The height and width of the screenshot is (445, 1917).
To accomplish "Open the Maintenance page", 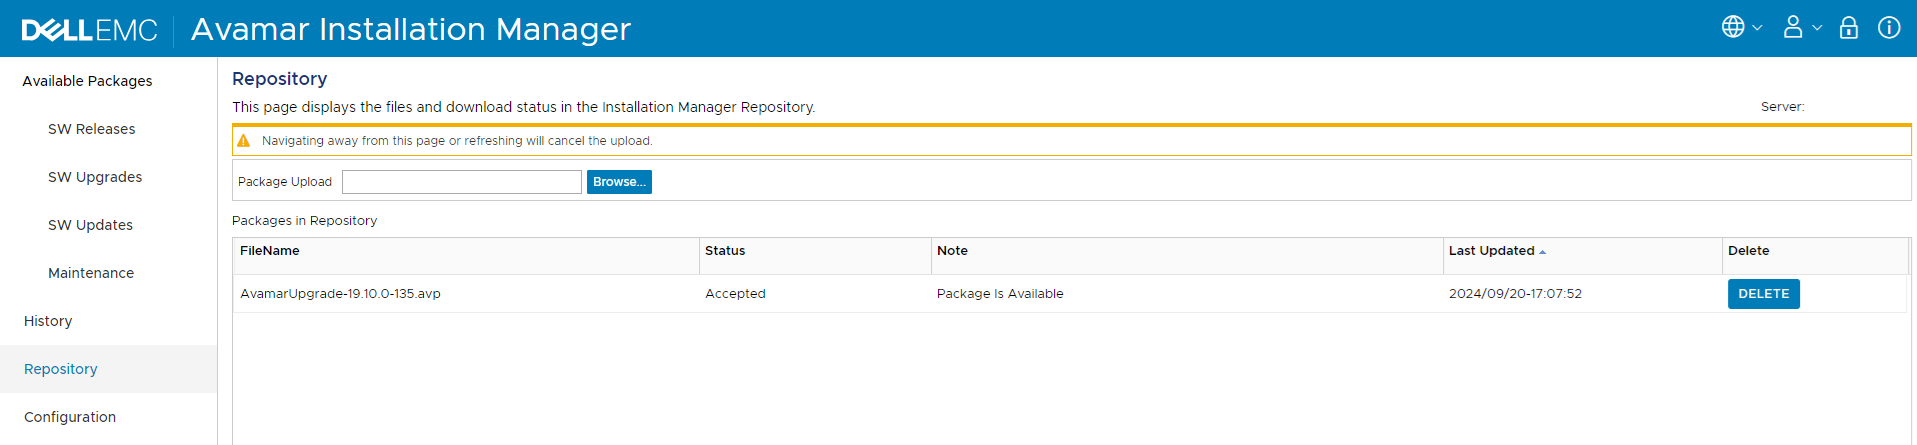I will point(91,273).
